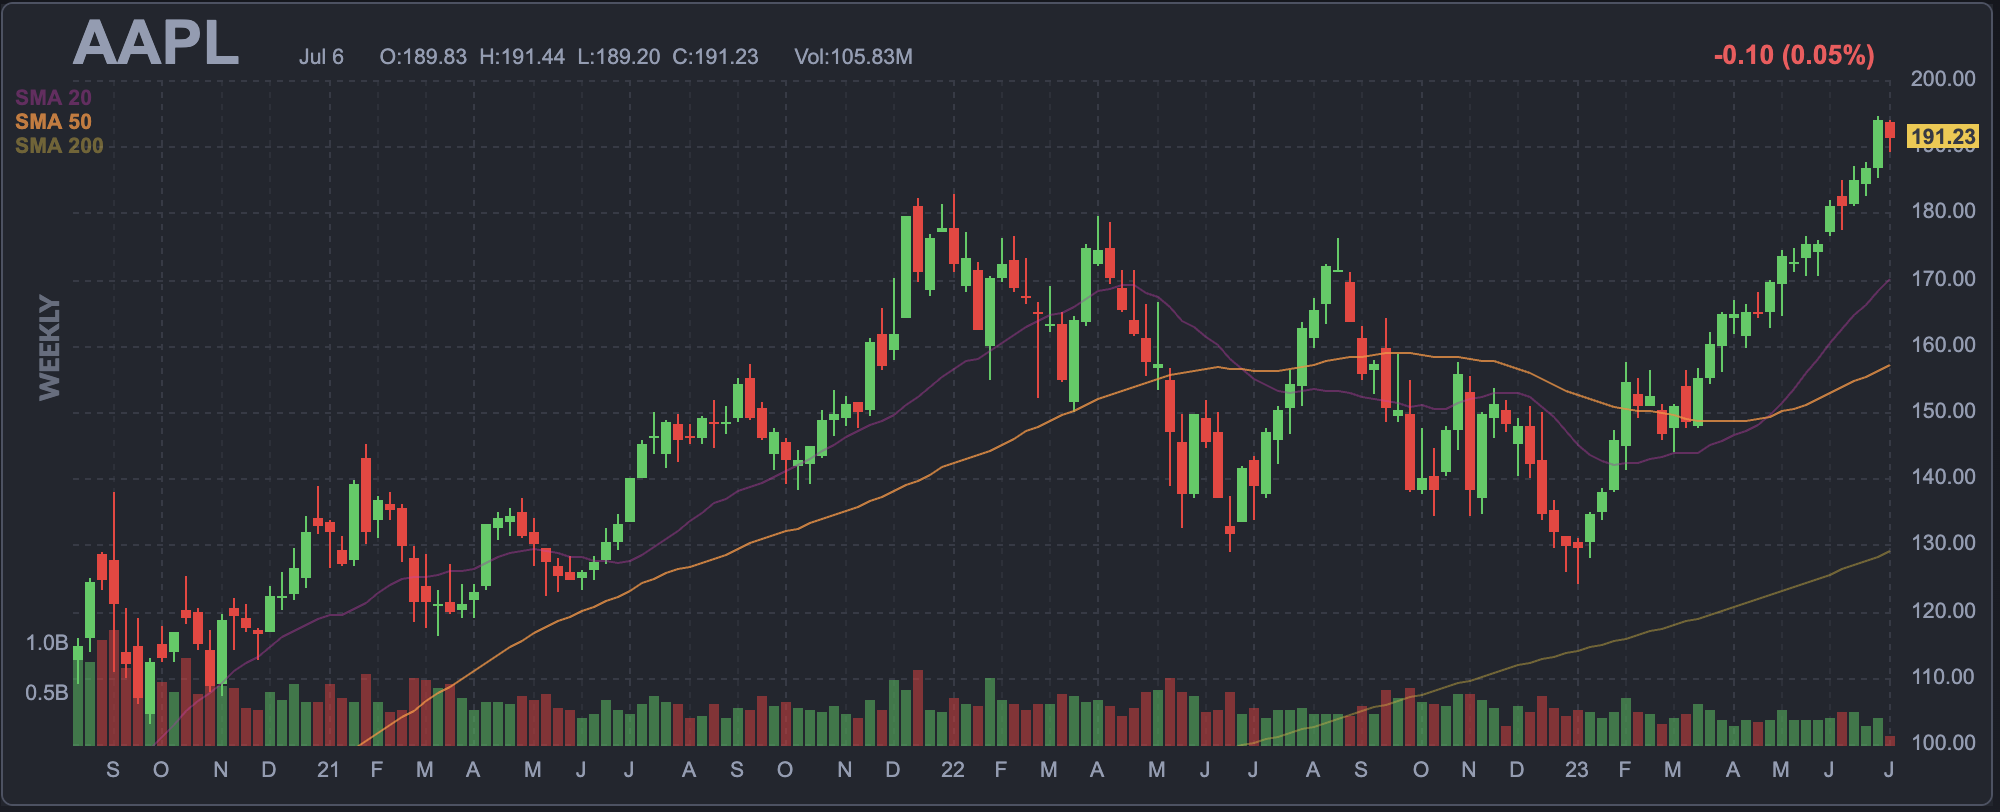Image resolution: width=2000 pixels, height=812 pixels.
Task: Toggle the SMA 20 indicator legend
Action: [53, 98]
